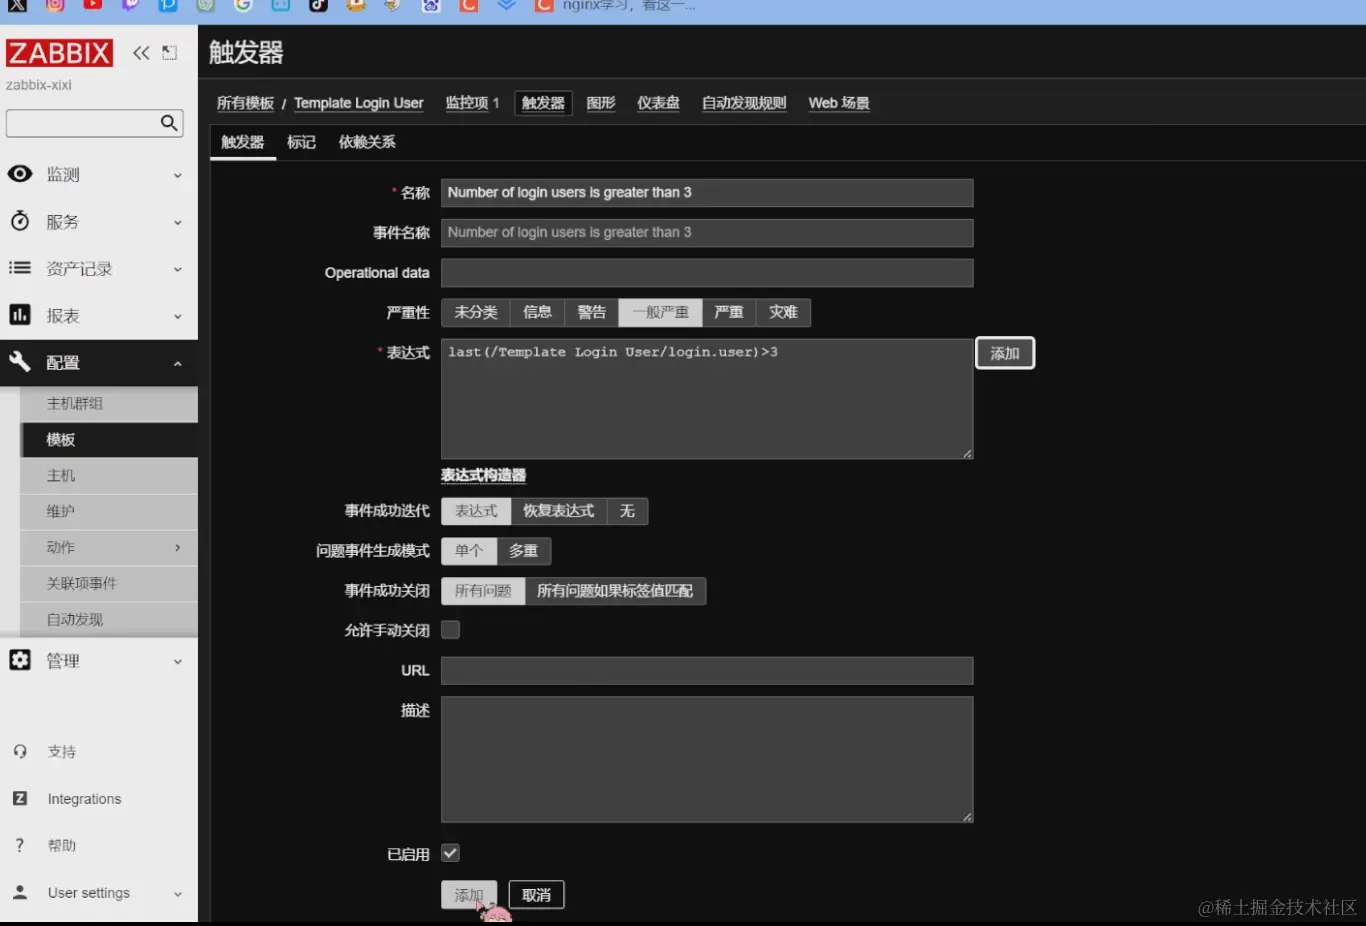The width and height of the screenshot is (1366, 926).
Task: Collapse the sidebar with the double-arrow icon
Action: click(x=141, y=53)
